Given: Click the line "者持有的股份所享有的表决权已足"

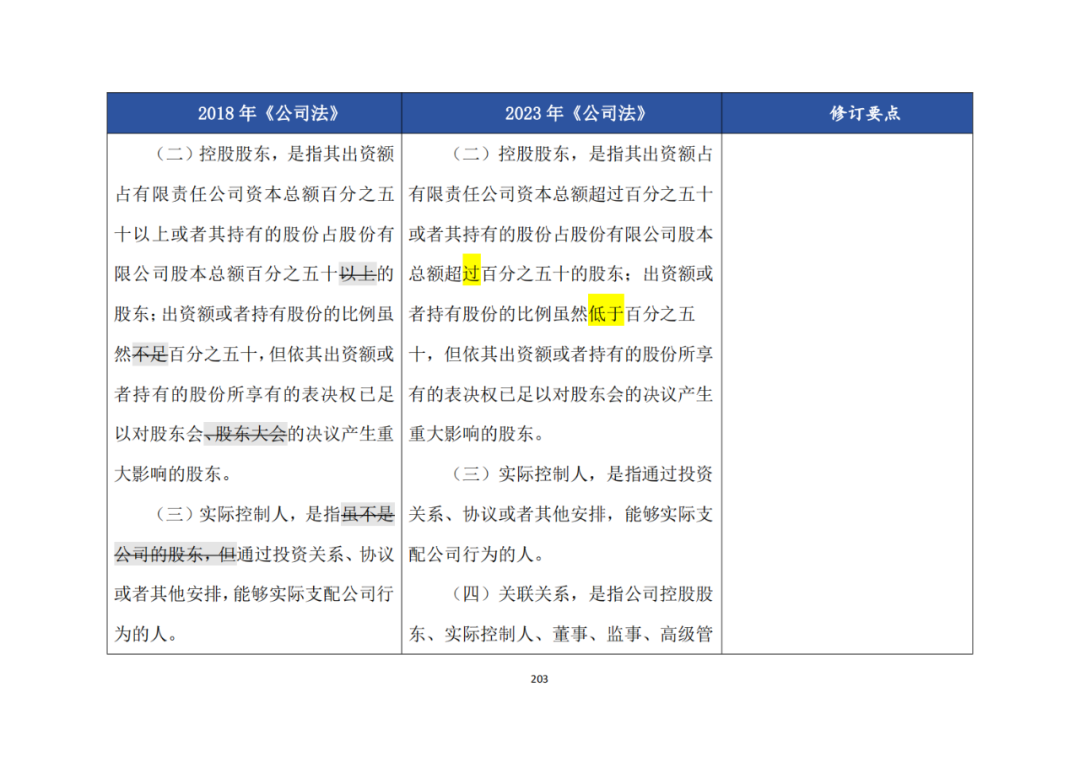Looking at the screenshot, I should [254, 394].
